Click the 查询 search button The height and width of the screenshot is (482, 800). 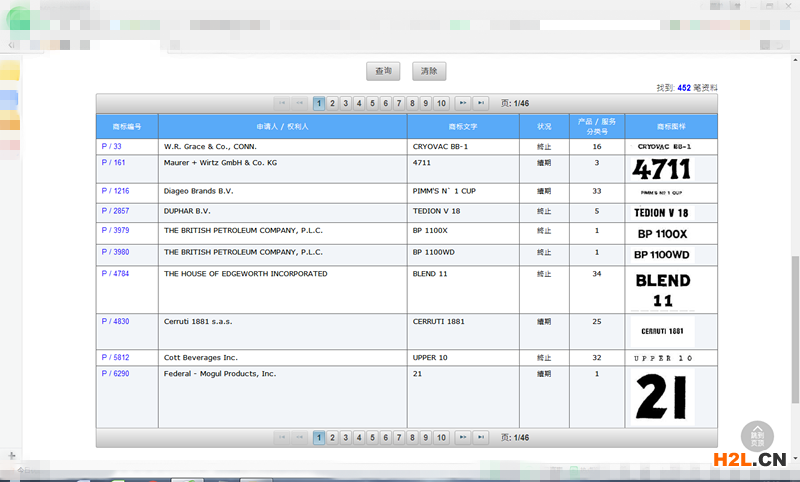coord(383,71)
